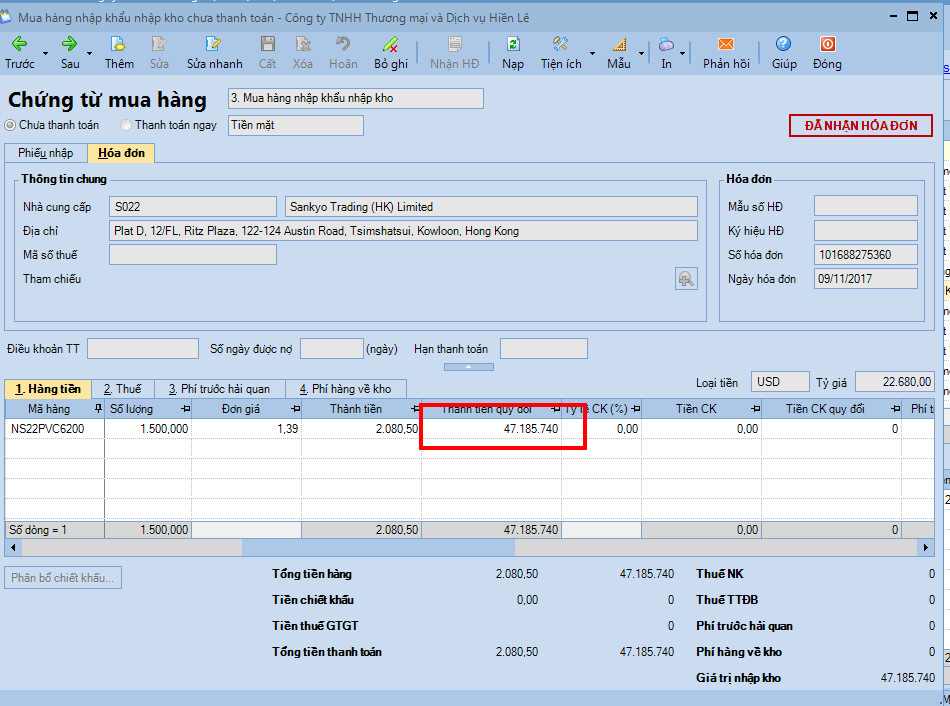Click the Mẫu template icon
Screen dimensions: 950x706
coord(619,44)
